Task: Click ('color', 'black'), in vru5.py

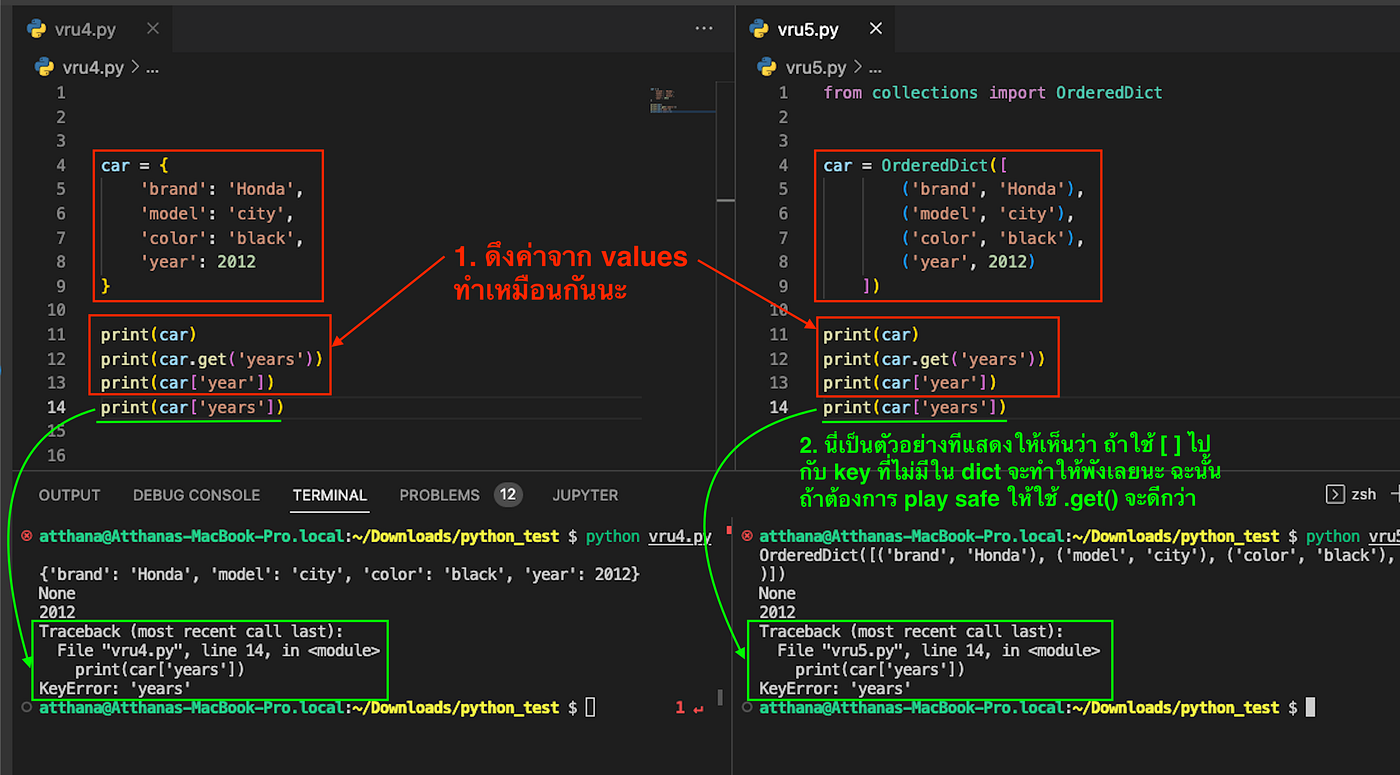Action: (993, 238)
